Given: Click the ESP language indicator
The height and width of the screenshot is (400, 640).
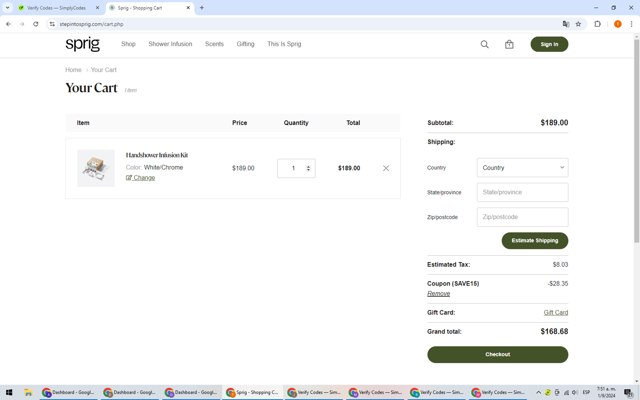Looking at the screenshot, I should 586,392.
